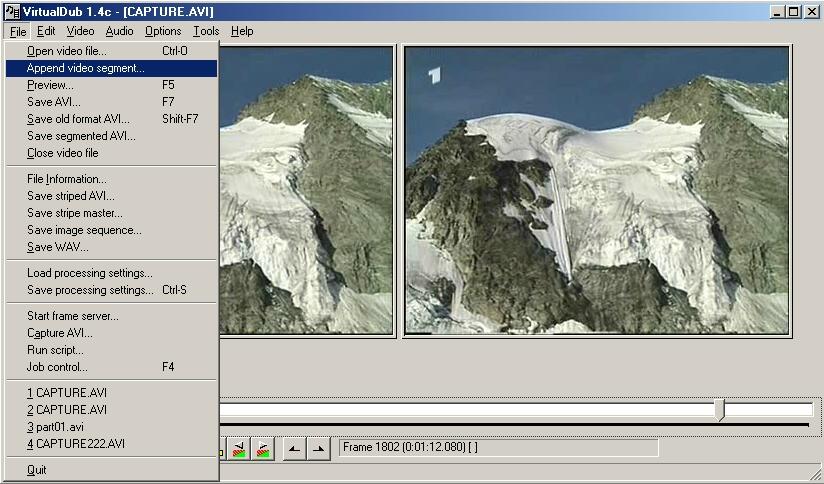Click Save AVI in the File menu

click(54, 102)
